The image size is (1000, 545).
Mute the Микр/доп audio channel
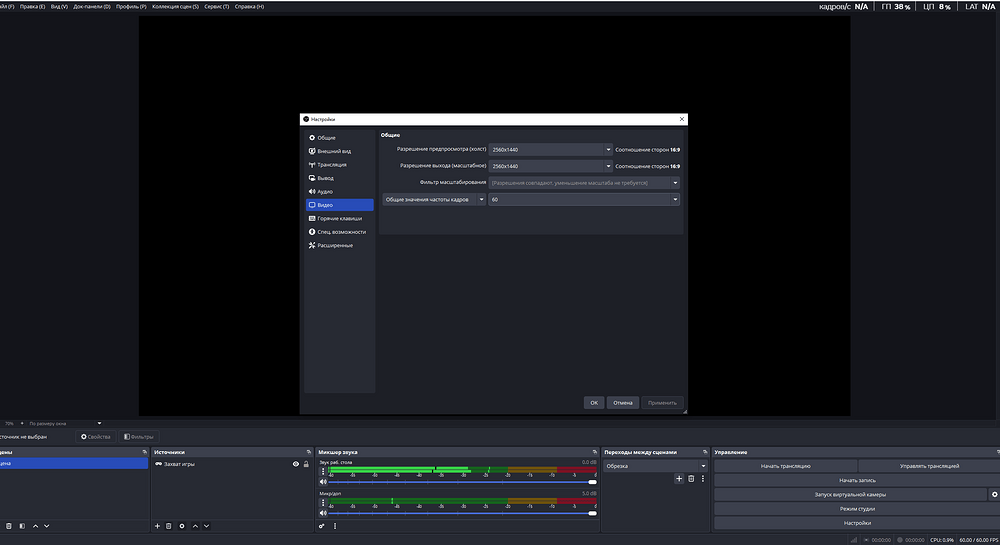[x=323, y=513]
